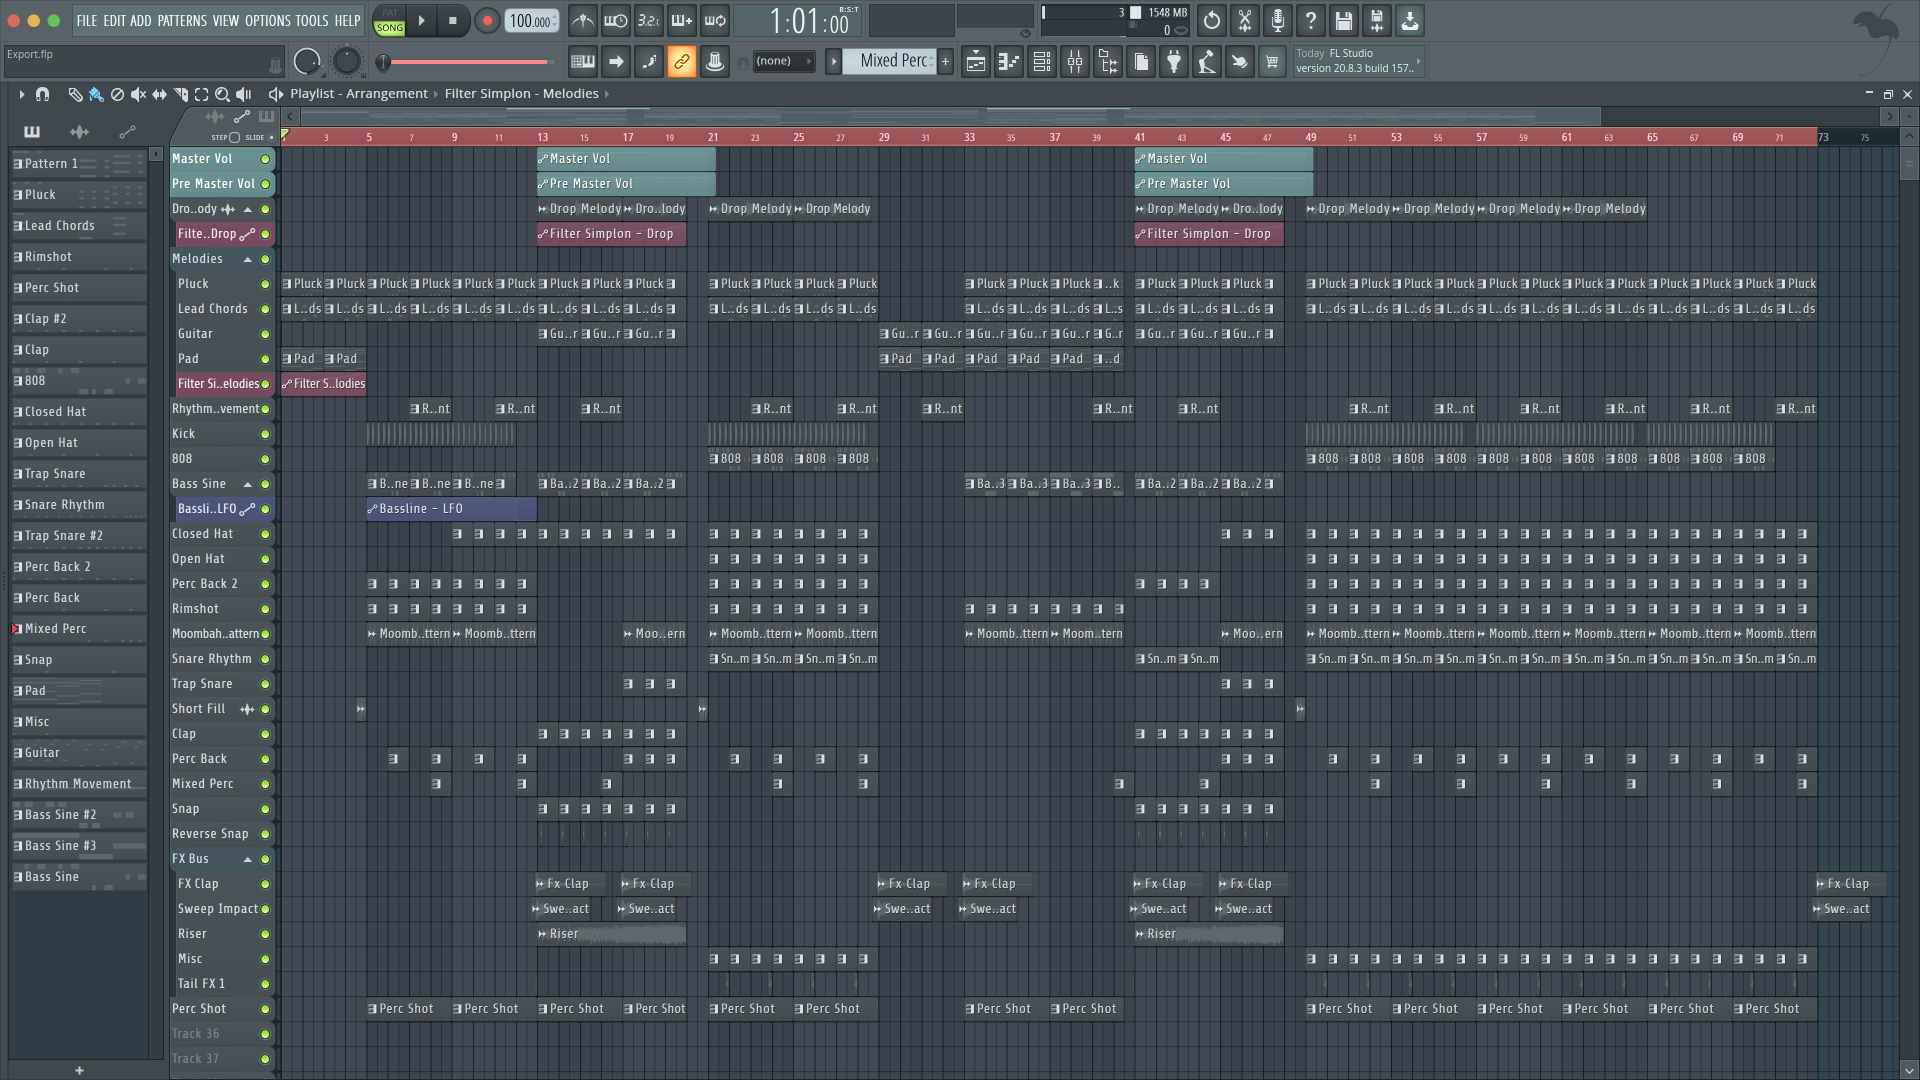
Task: Render audio file with waveform disk icon
Action: click(1376, 20)
